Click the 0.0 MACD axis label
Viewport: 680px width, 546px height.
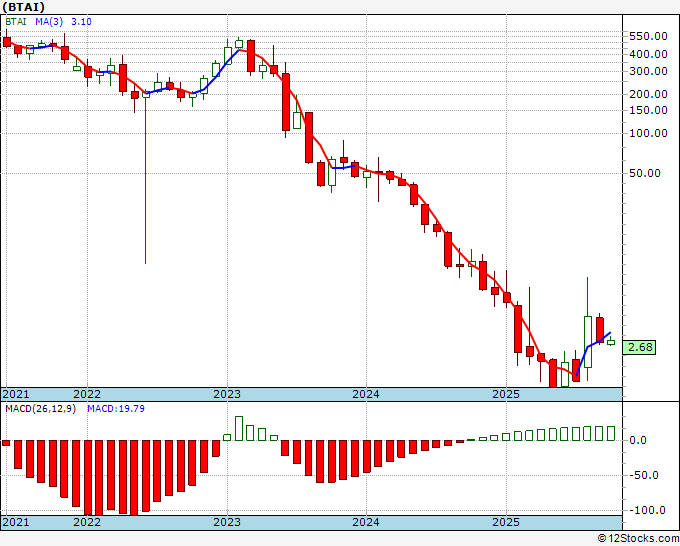click(638, 441)
